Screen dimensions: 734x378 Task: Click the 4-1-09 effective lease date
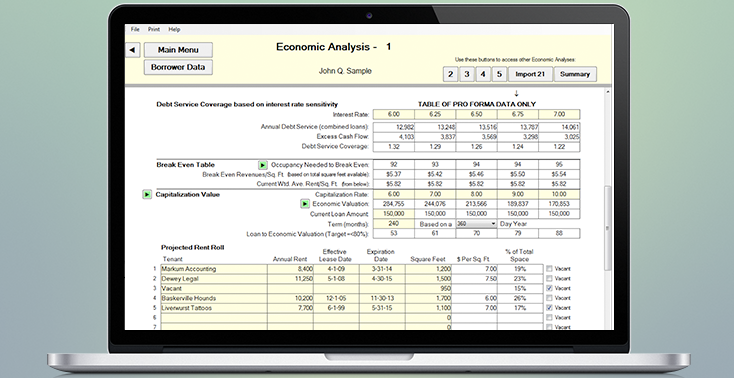(336, 269)
